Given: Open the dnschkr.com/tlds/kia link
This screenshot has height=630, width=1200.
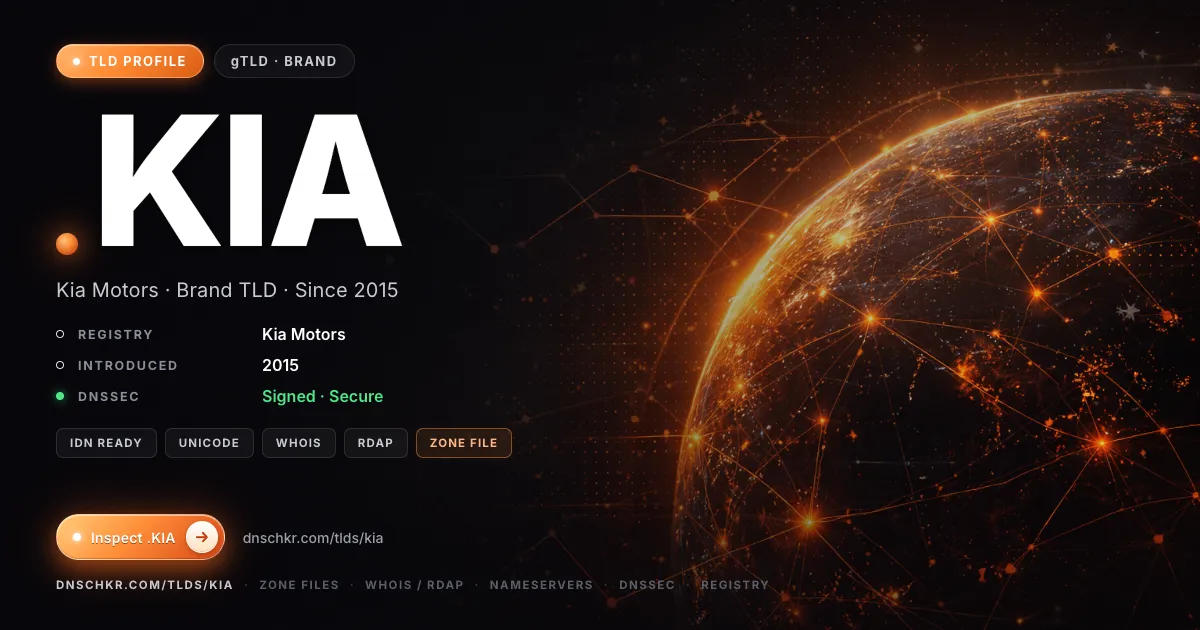Looking at the screenshot, I should click(313, 538).
